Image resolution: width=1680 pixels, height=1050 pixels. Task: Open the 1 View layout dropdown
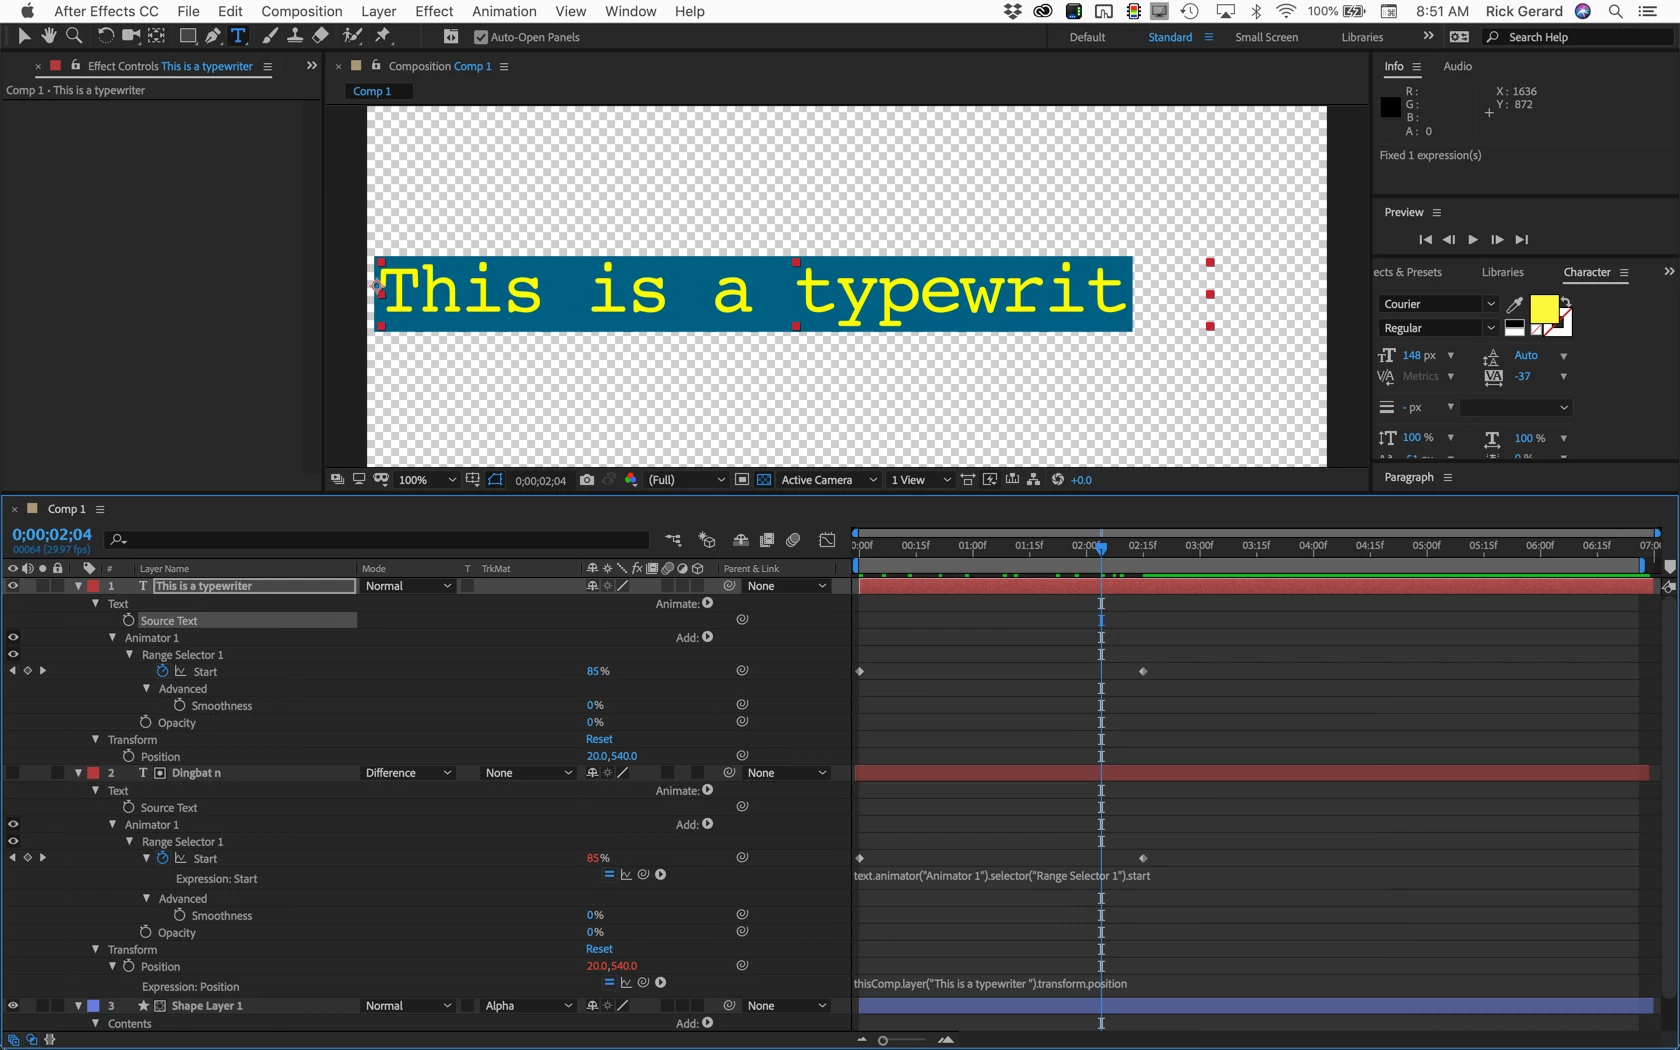pyautogui.click(x=921, y=480)
